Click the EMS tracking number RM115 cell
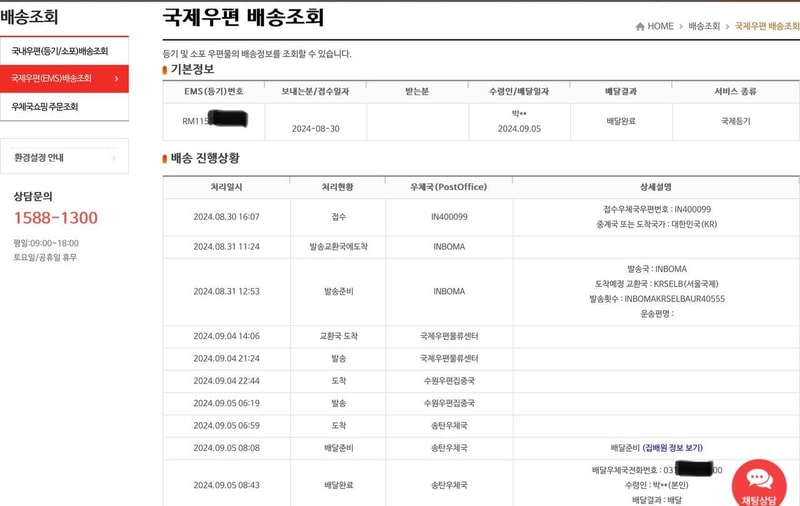 [213, 120]
